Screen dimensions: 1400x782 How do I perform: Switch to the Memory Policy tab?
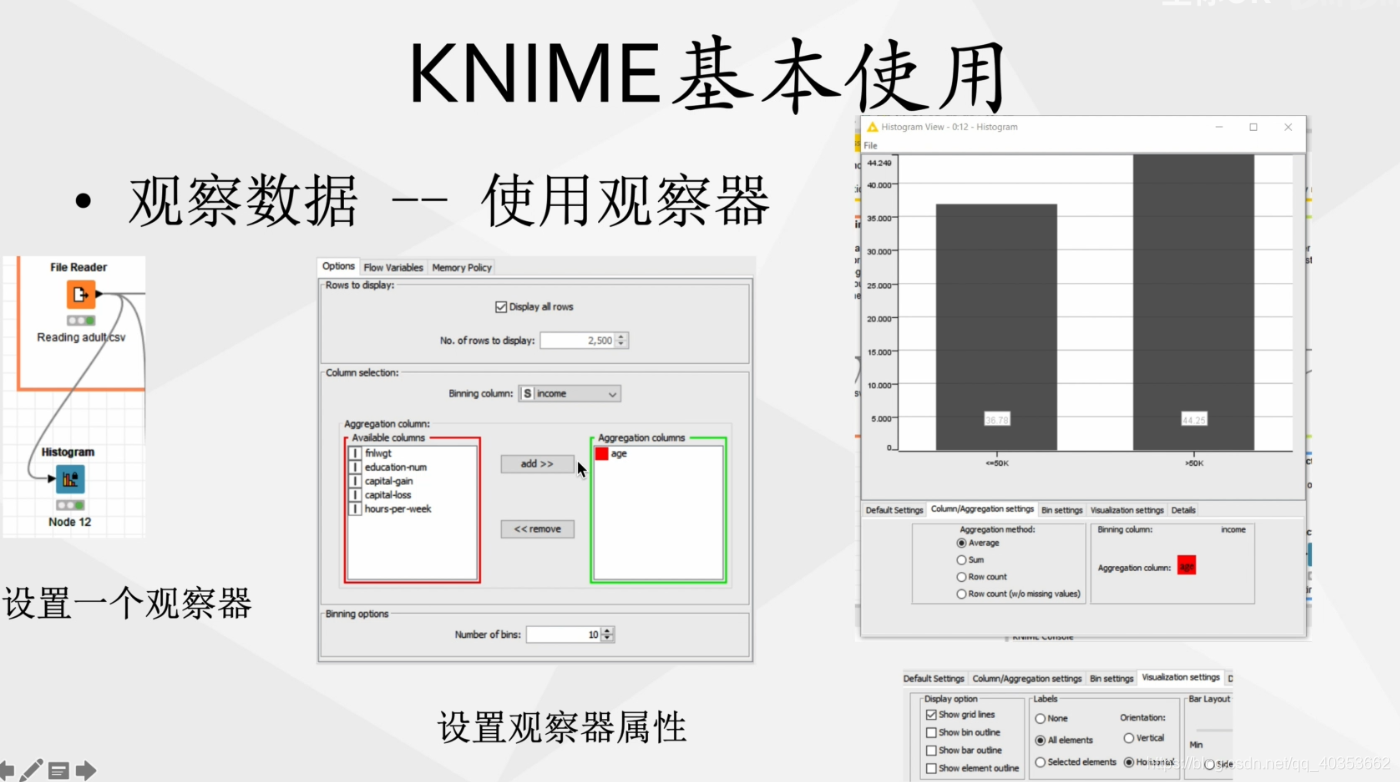pyautogui.click(x=462, y=268)
